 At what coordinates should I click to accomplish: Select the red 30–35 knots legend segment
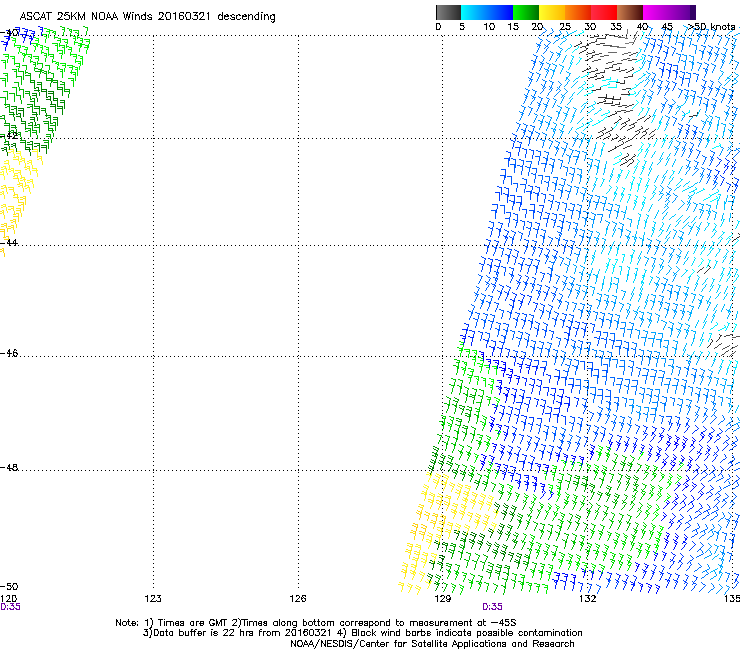[x=604, y=12]
